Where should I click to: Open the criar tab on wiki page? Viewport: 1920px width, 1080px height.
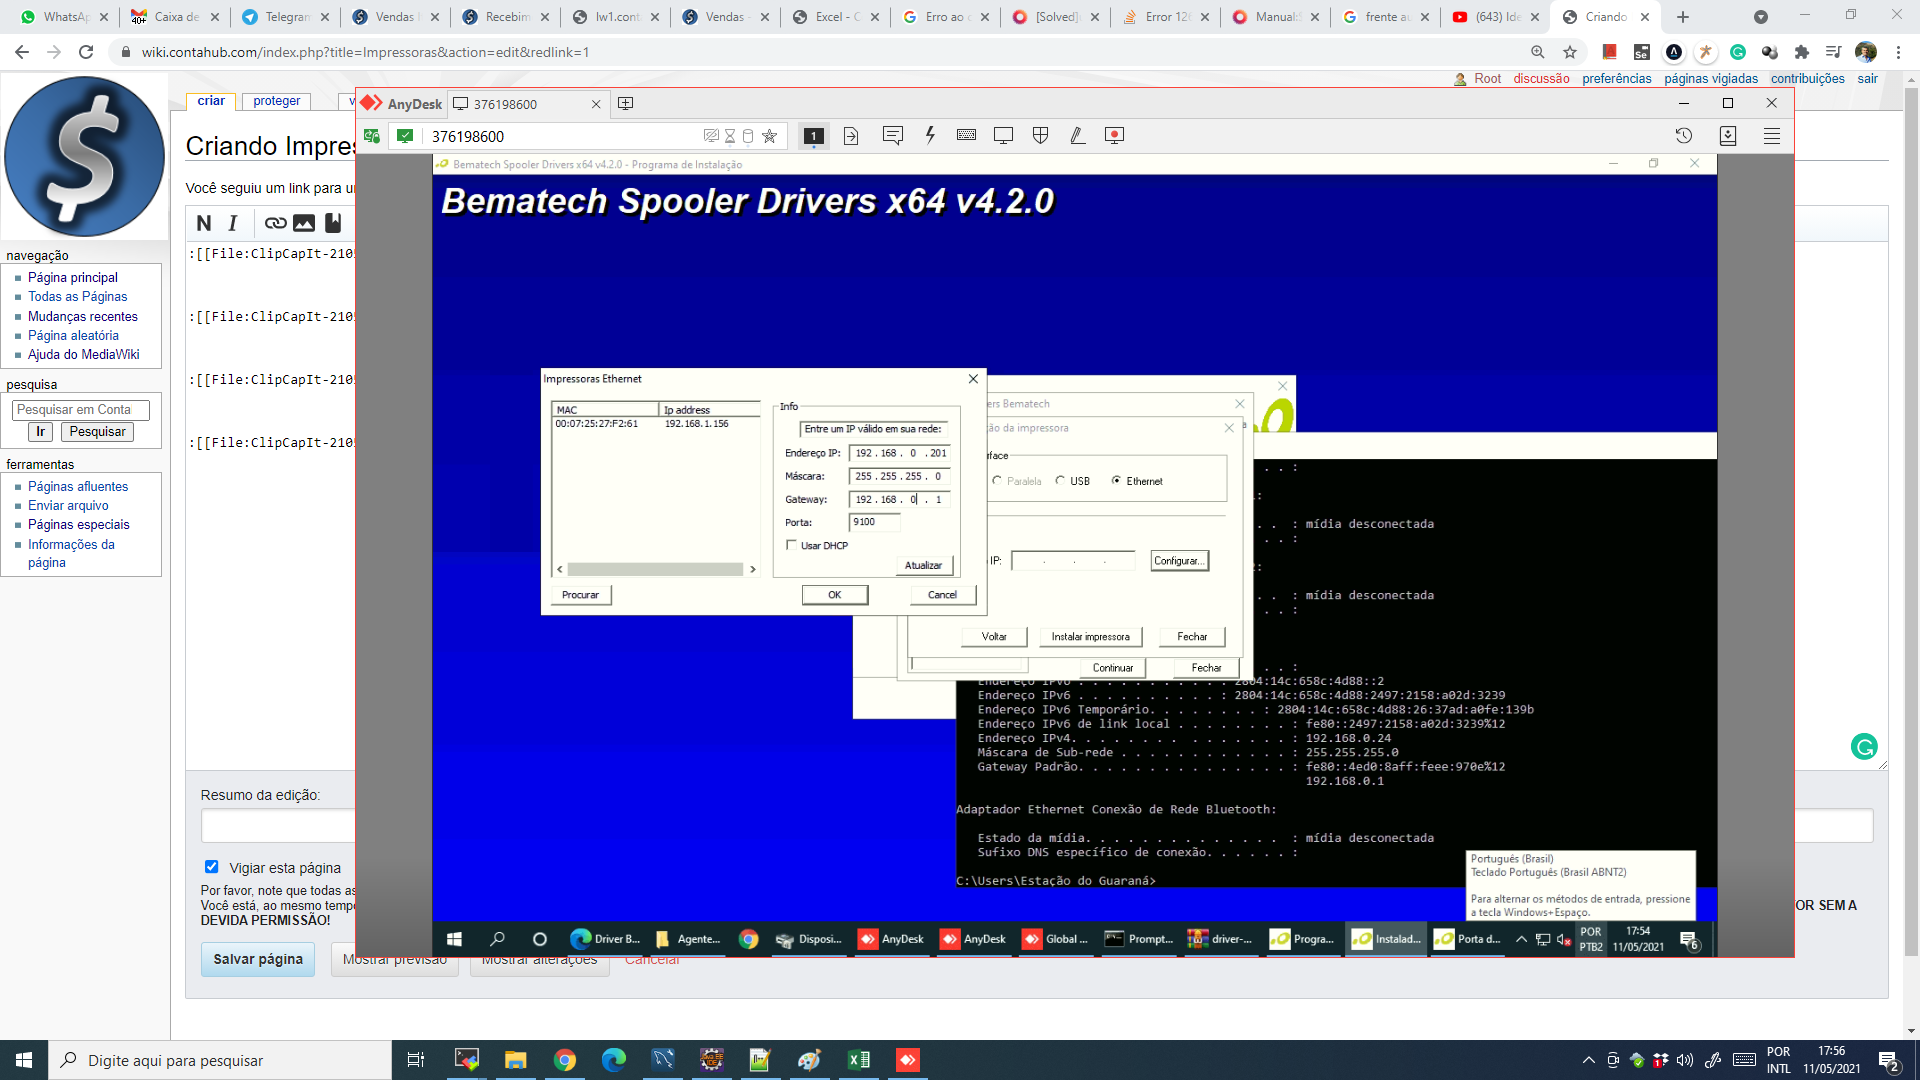coord(211,101)
